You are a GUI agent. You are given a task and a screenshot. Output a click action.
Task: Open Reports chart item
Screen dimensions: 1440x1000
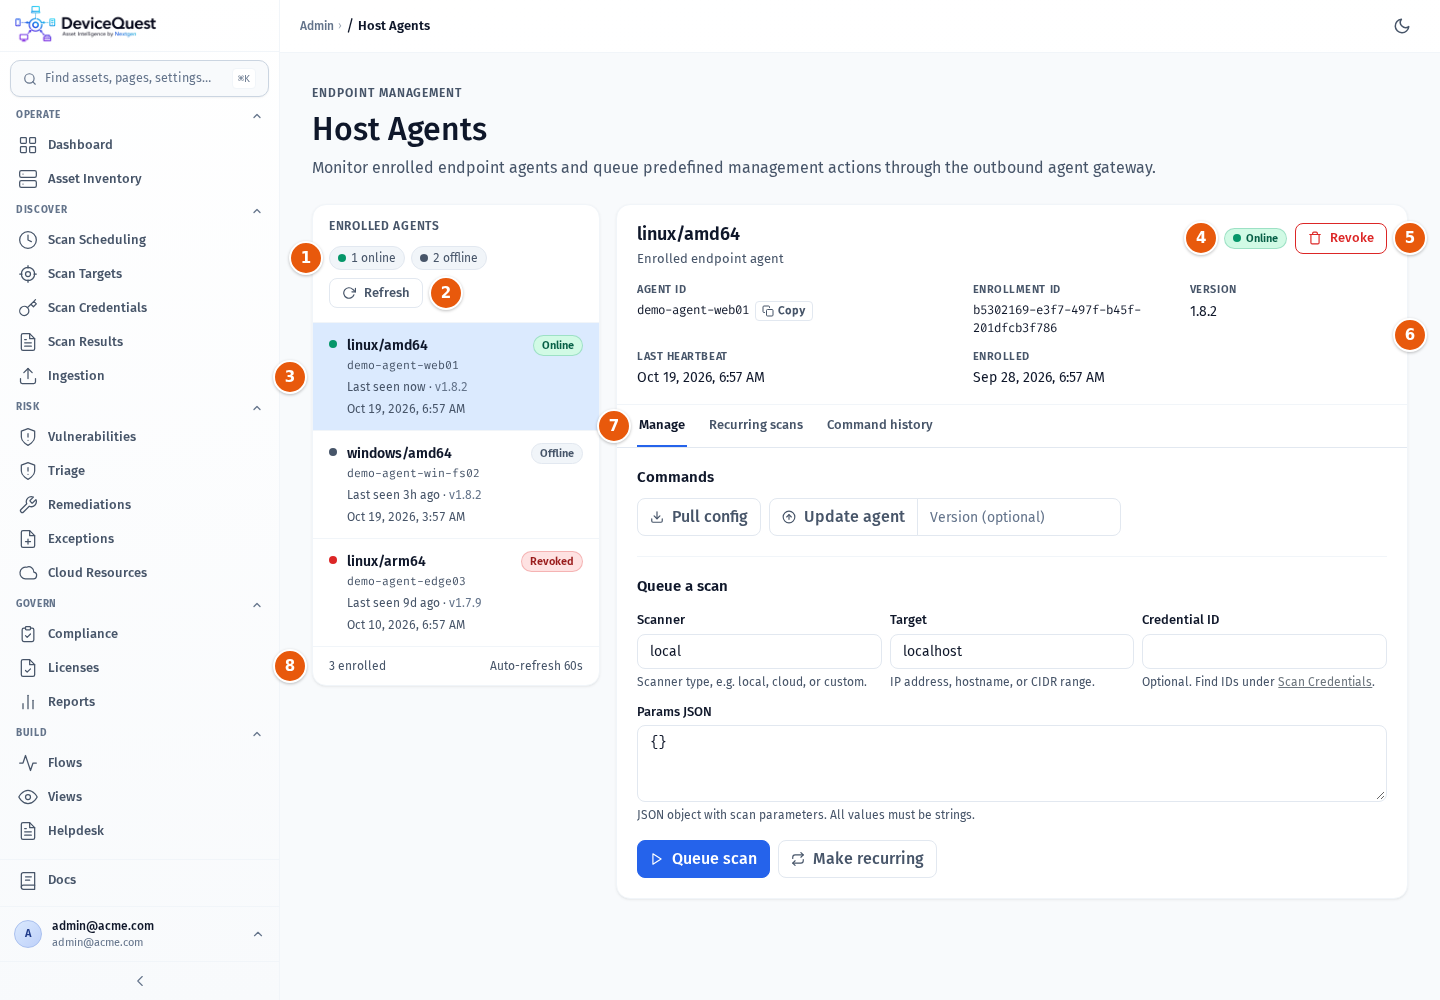pyautogui.click(x=139, y=702)
